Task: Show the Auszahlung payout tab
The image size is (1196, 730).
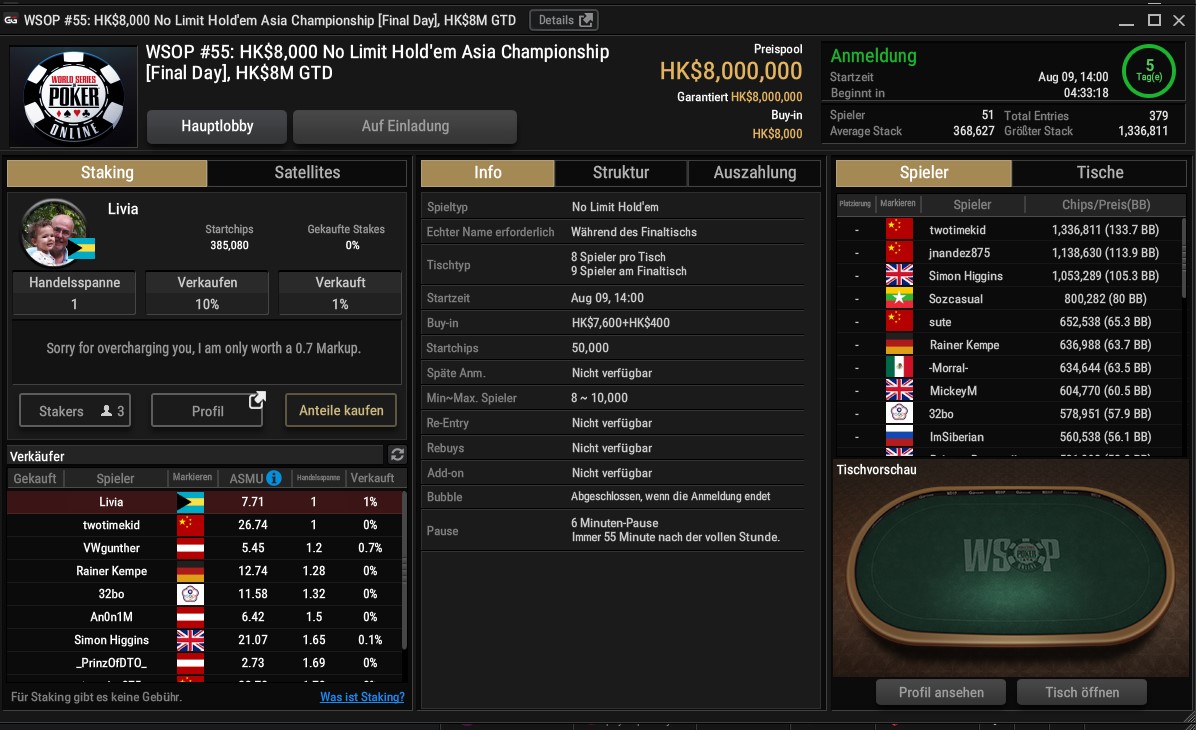Action: click(x=754, y=172)
